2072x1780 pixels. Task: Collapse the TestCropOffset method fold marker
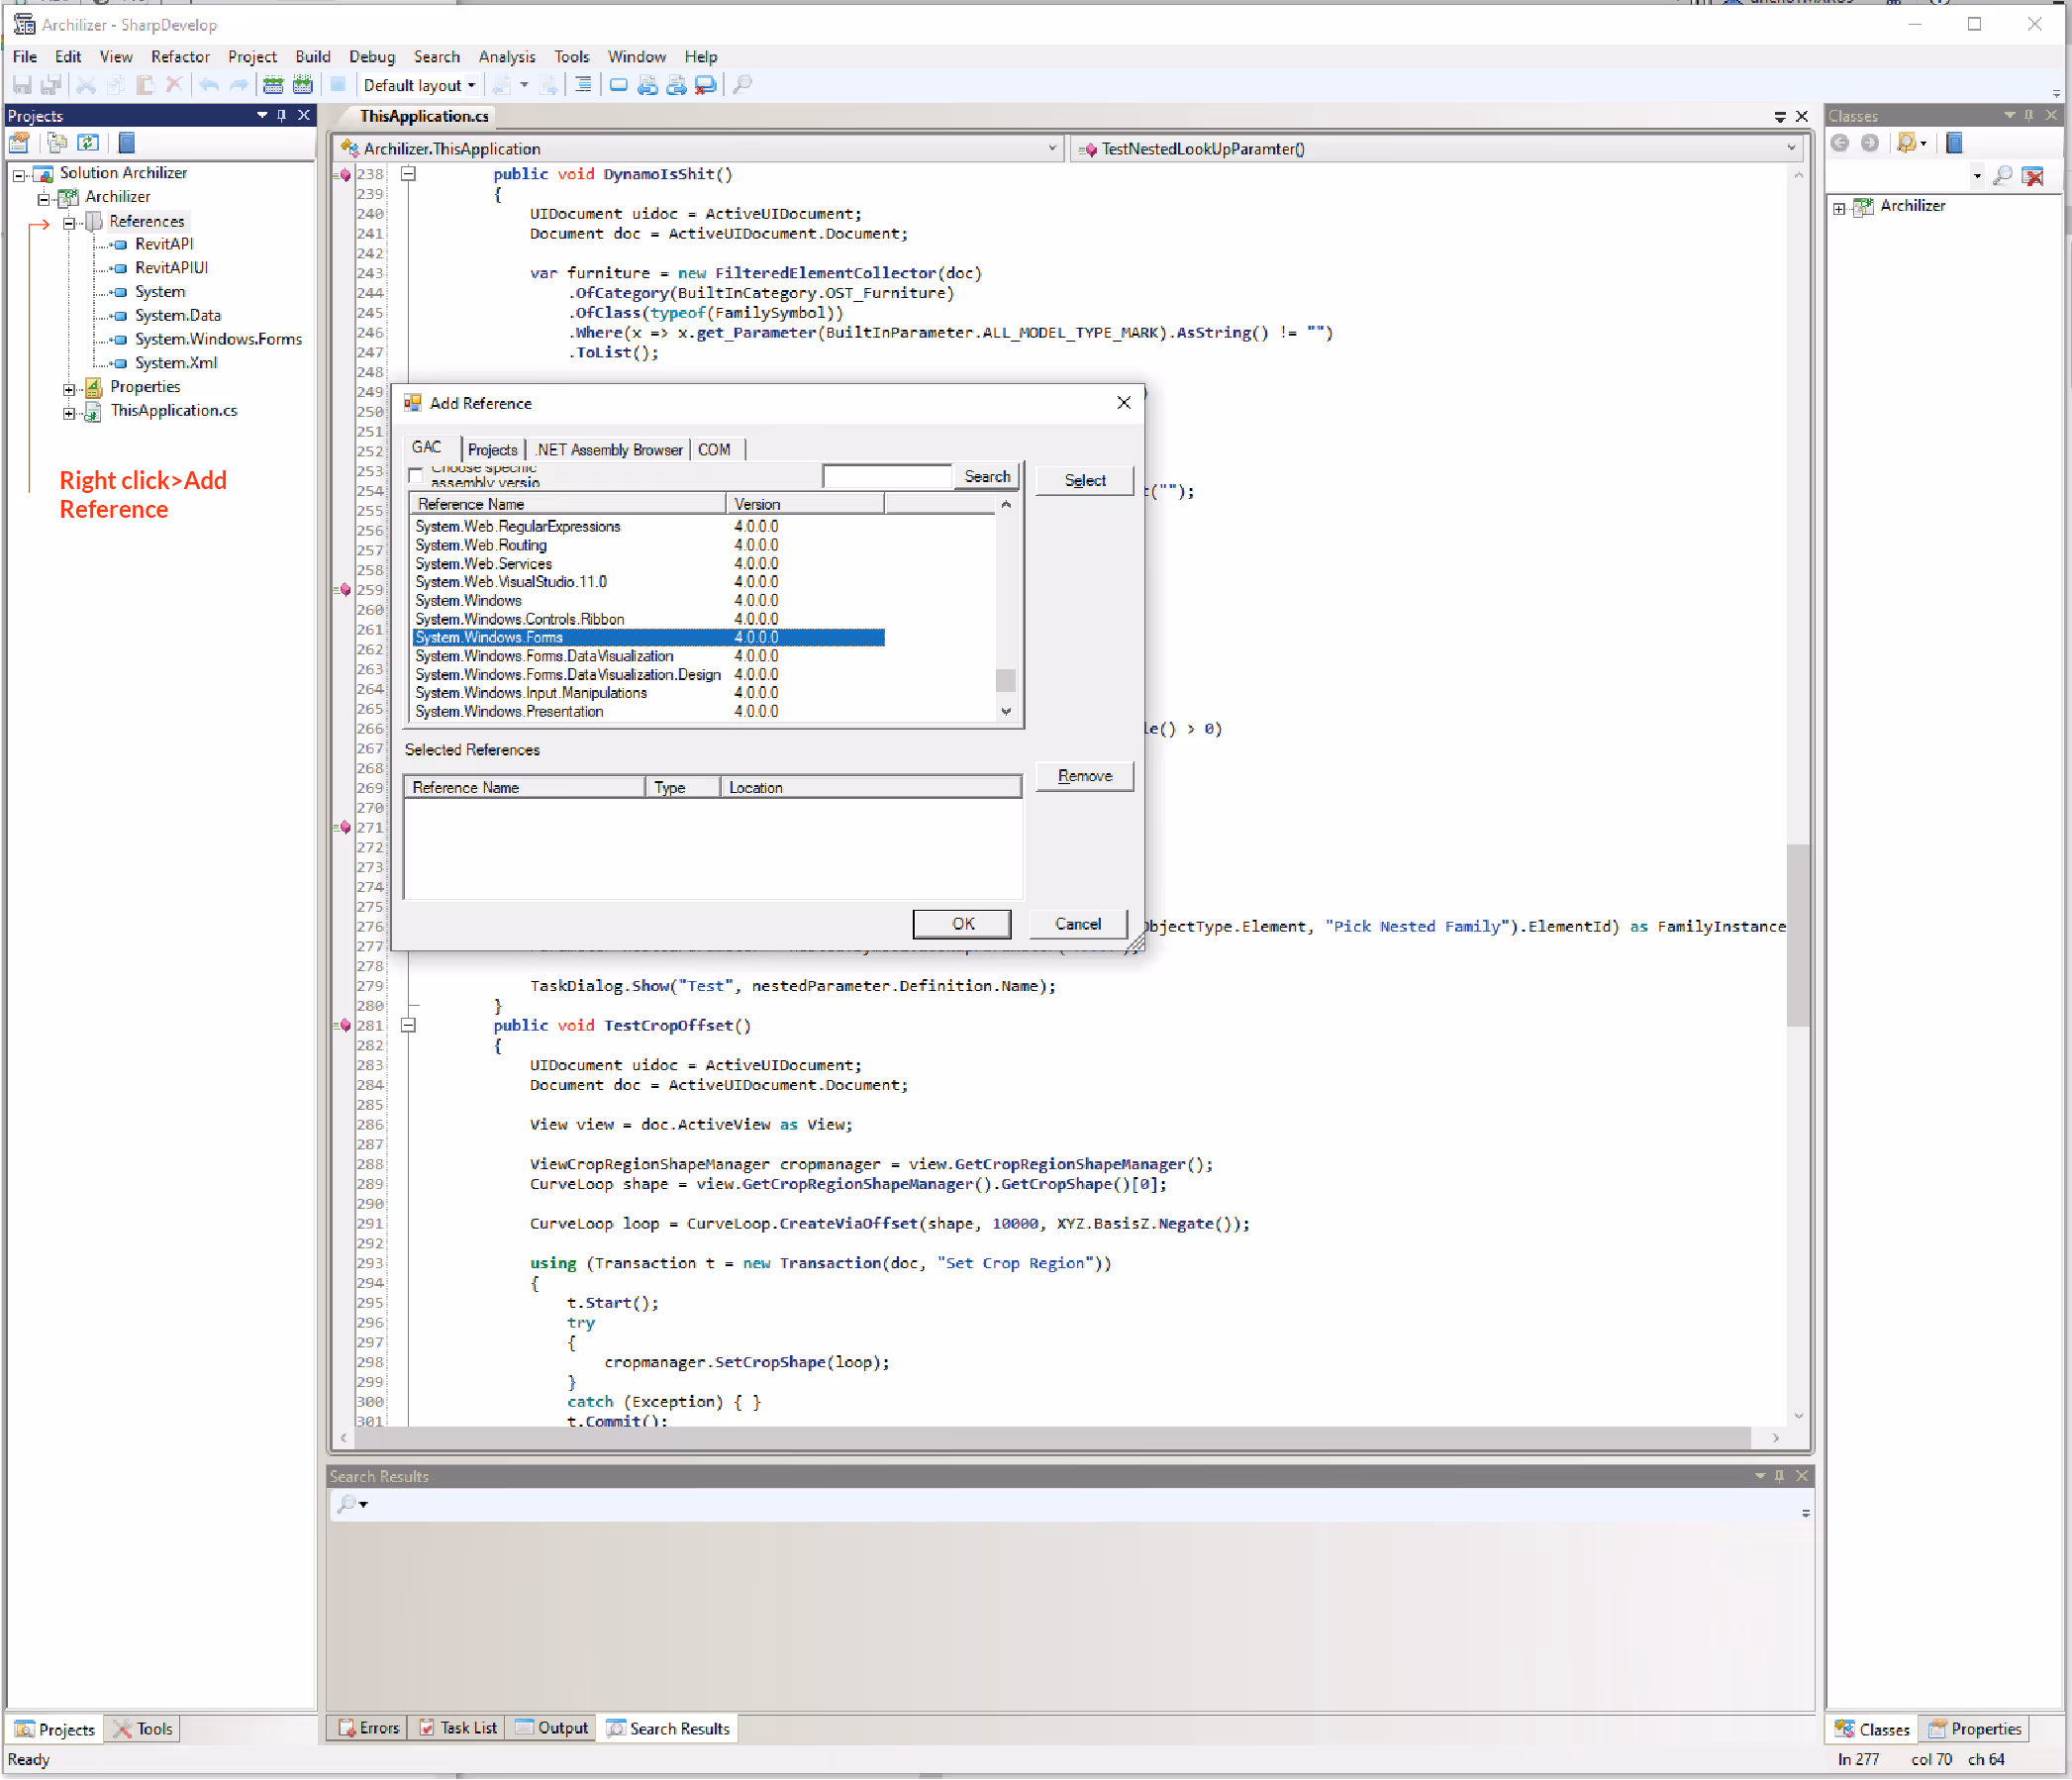tap(408, 1025)
